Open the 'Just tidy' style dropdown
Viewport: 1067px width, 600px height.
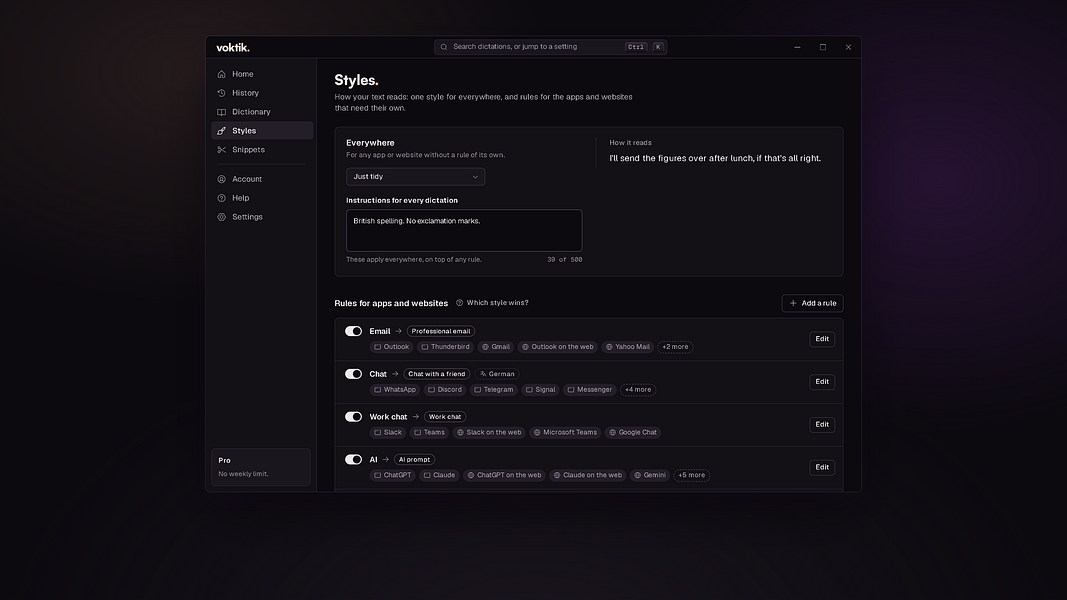click(x=415, y=177)
